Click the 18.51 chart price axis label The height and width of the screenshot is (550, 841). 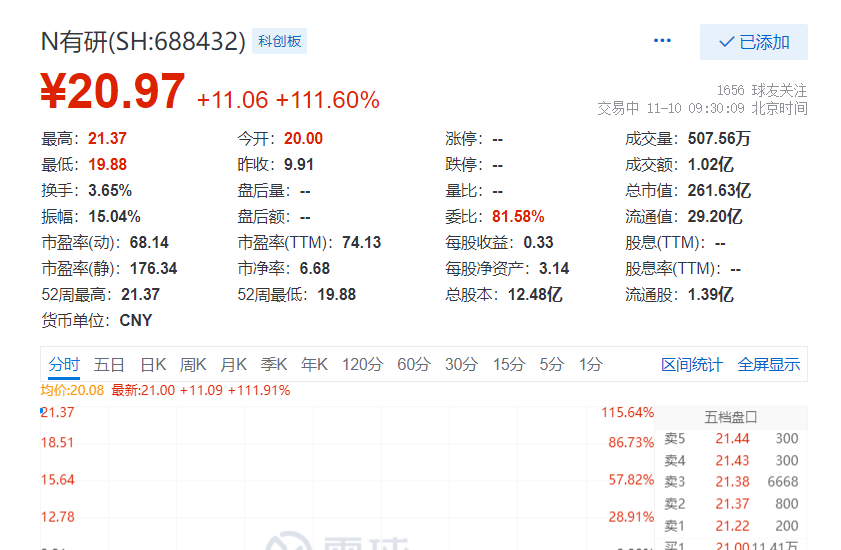click(57, 443)
